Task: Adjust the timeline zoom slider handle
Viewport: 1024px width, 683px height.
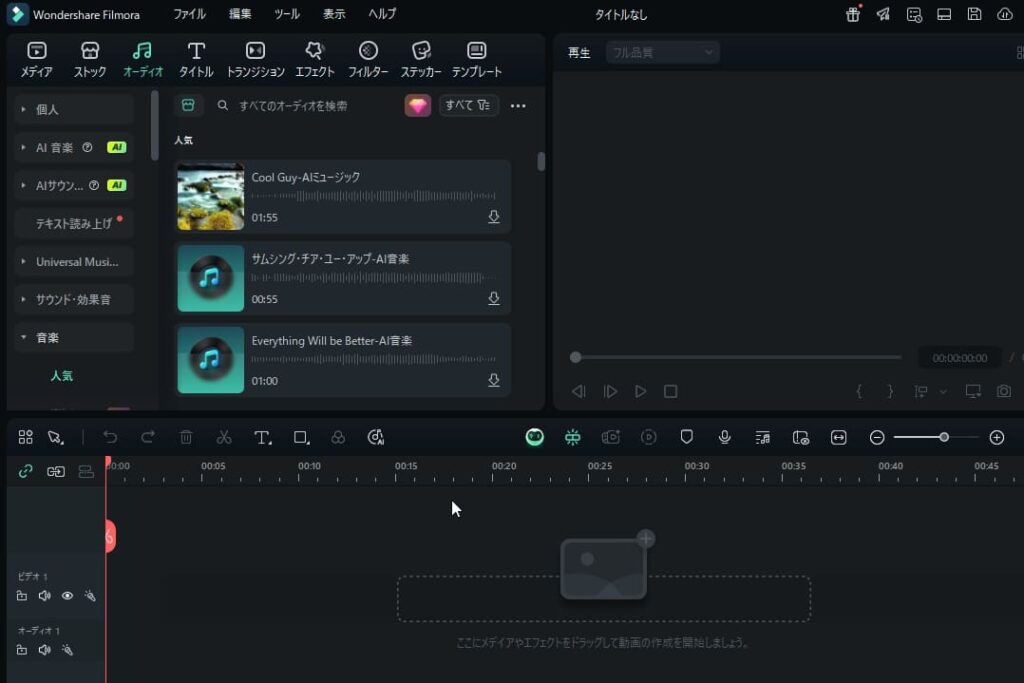Action: (944, 437)
